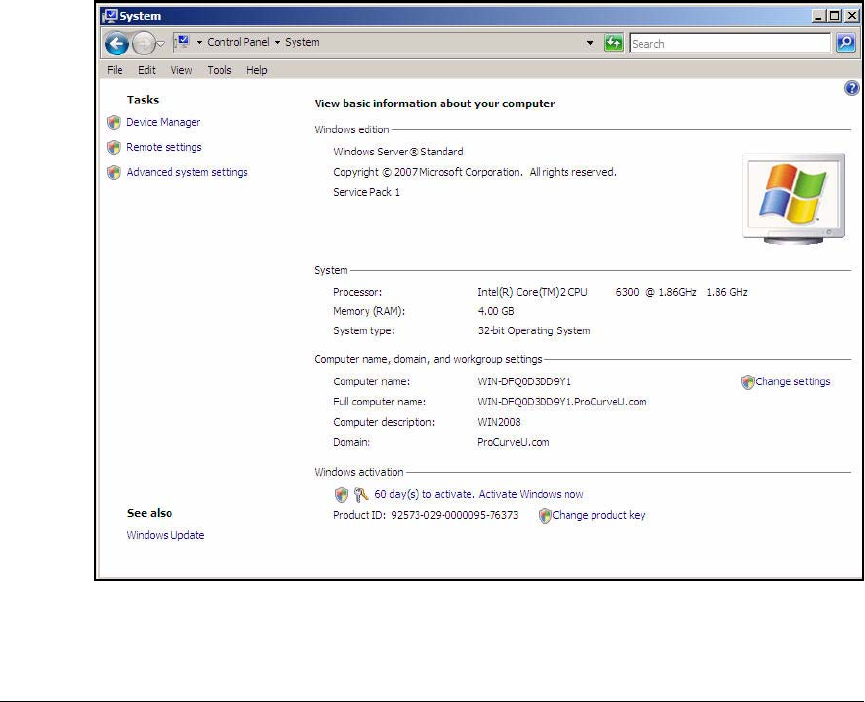The image size is (865, 702).
Task: Click the shield icon beside Device Manager
Action: point(114,122)
